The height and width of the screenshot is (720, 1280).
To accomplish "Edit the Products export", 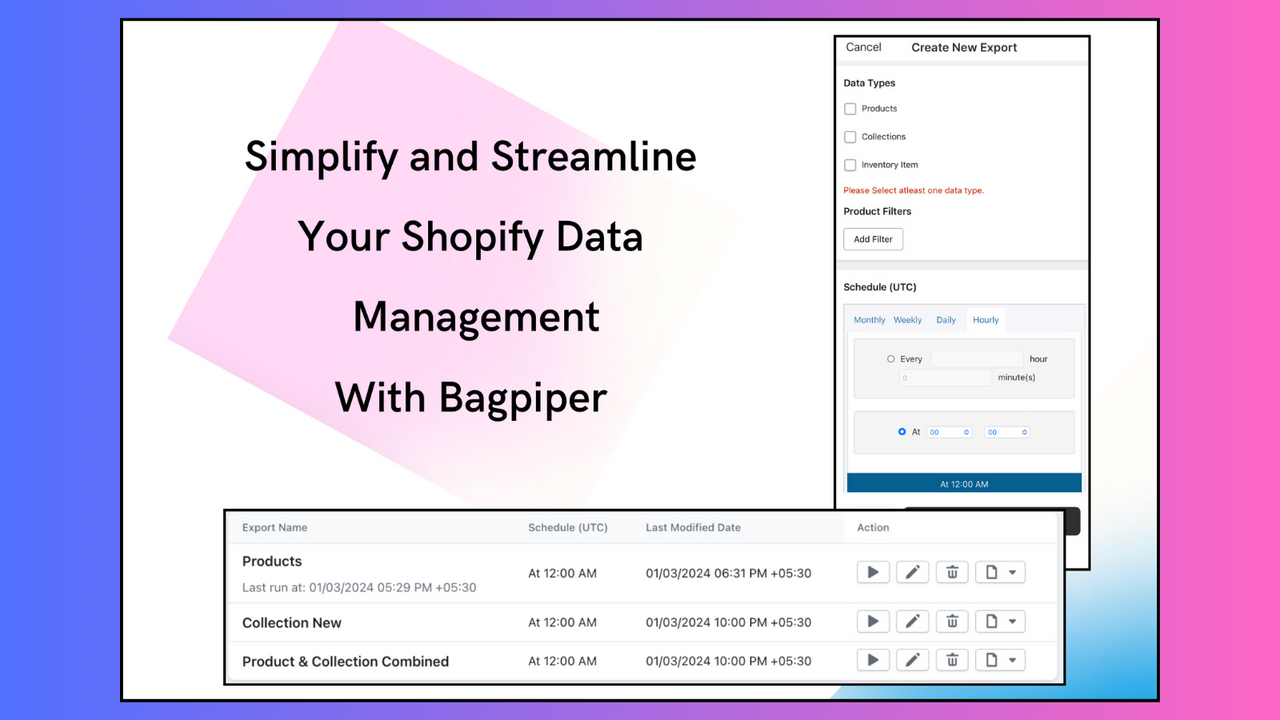I will point(912,572).
